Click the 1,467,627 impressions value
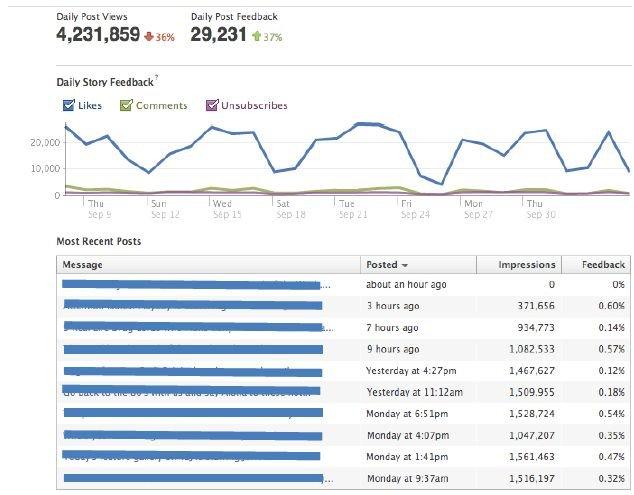The image size is (634, 495). pos(532,371)
